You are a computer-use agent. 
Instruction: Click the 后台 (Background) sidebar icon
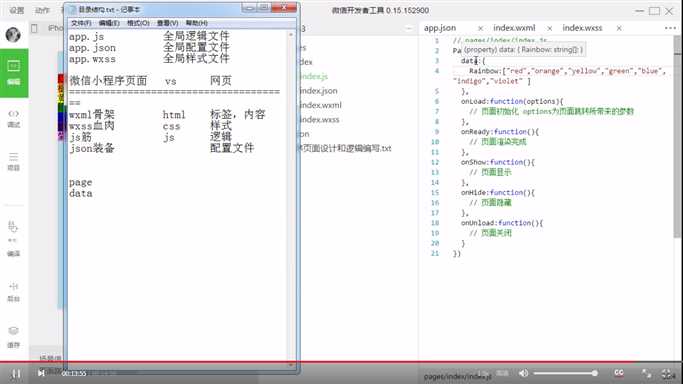click(14, 292)
